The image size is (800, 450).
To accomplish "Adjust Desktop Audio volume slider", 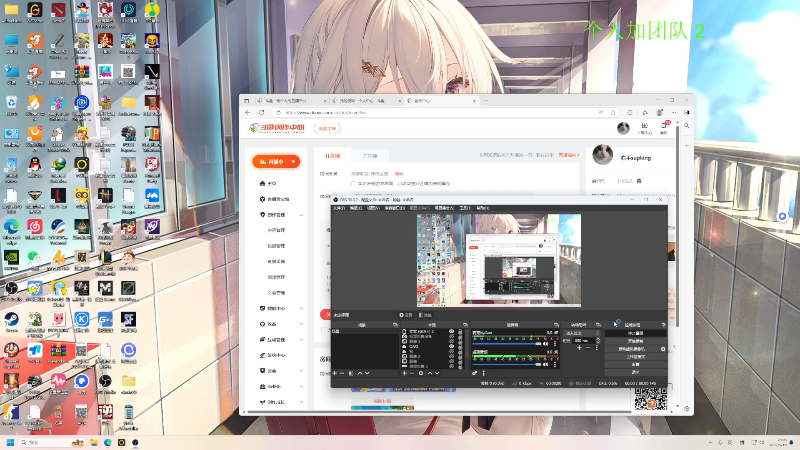I will pyautogui.click(x=507, y=364).
